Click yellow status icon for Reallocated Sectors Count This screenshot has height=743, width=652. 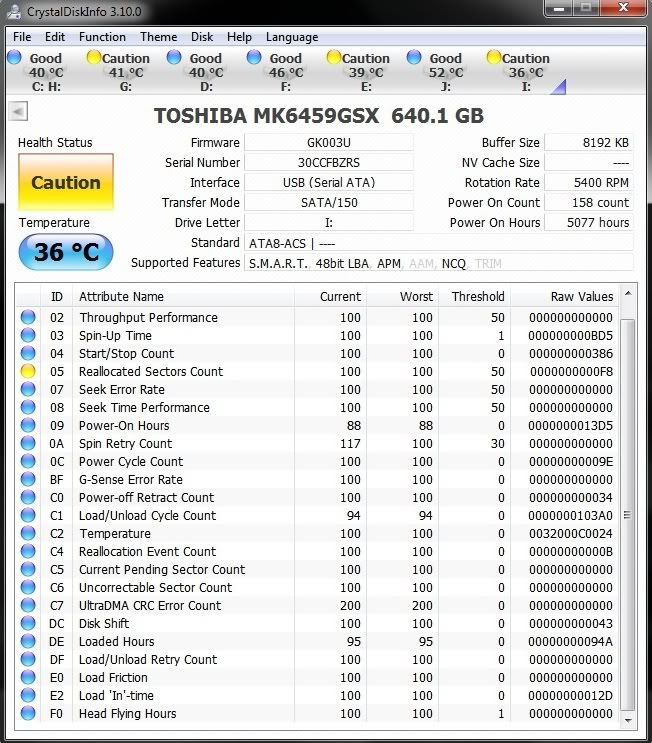point(28,372)
